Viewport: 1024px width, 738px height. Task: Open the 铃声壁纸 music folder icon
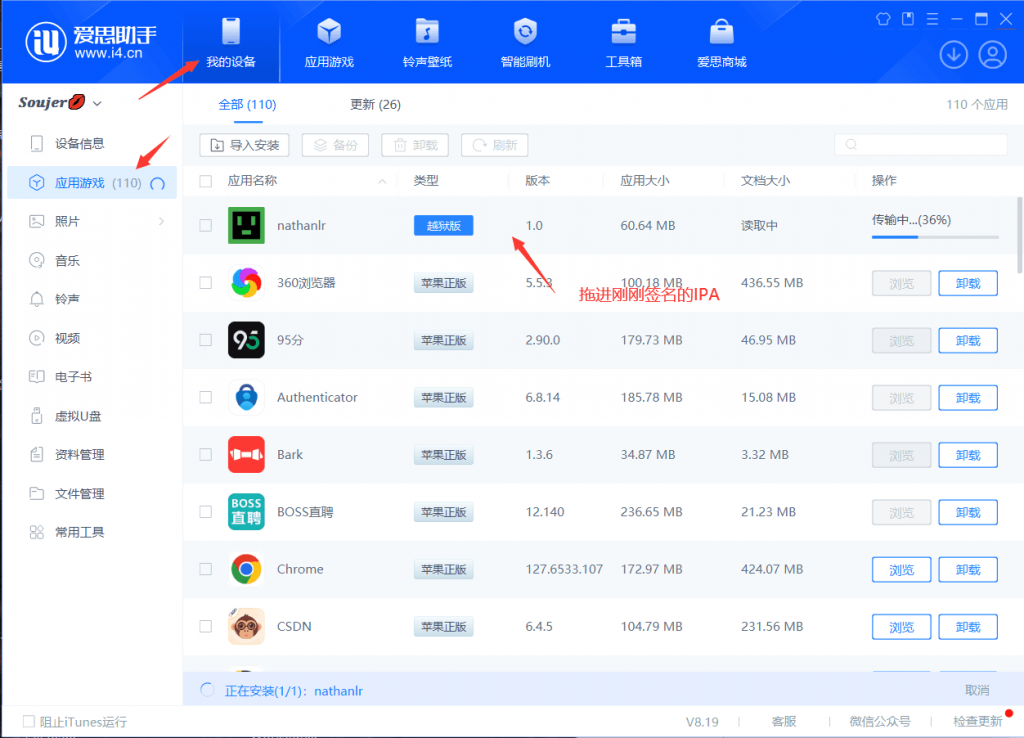[427, 31]
